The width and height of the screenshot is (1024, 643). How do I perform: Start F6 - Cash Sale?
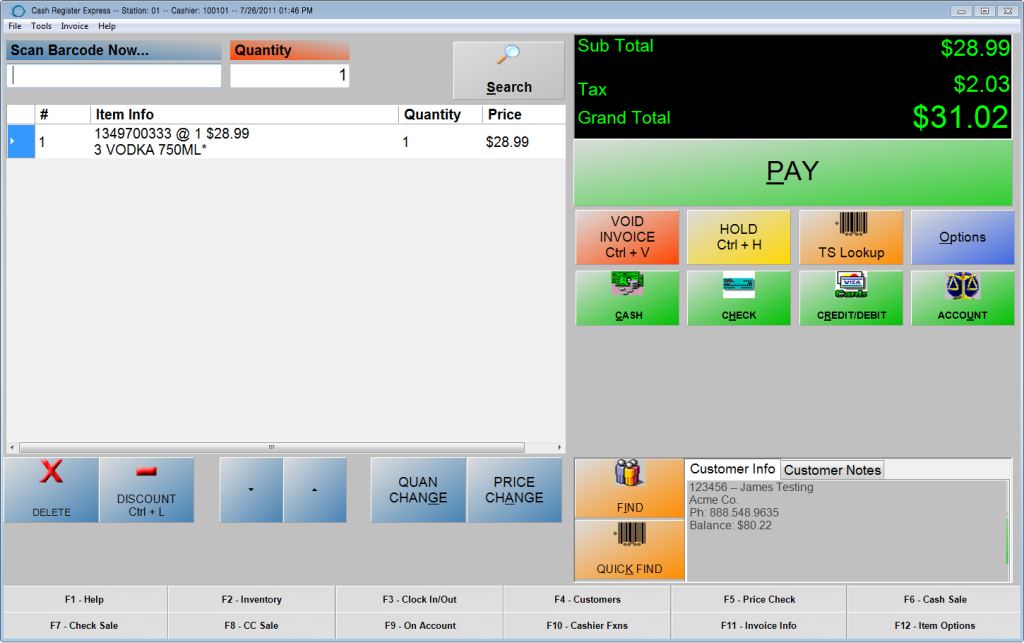(935, 599)
